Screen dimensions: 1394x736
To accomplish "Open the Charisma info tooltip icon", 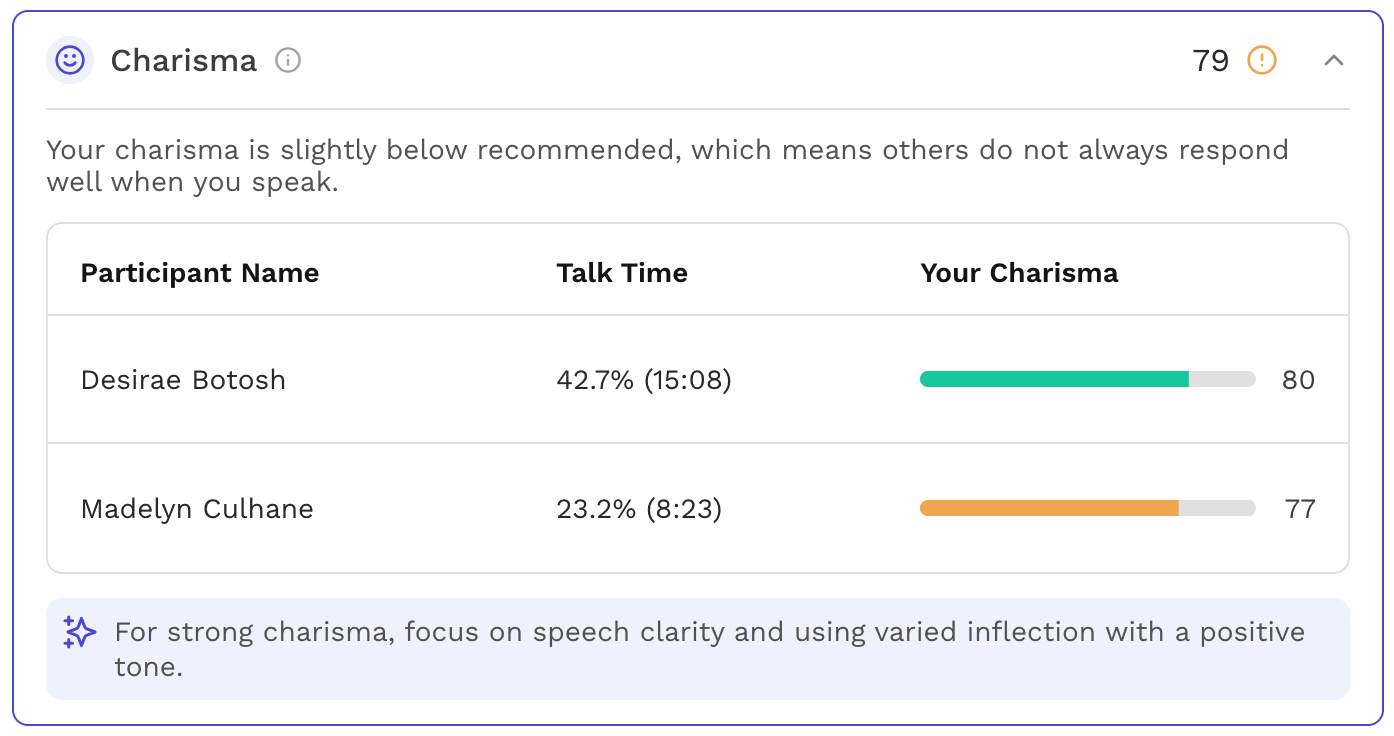I will tap(288, 61).
